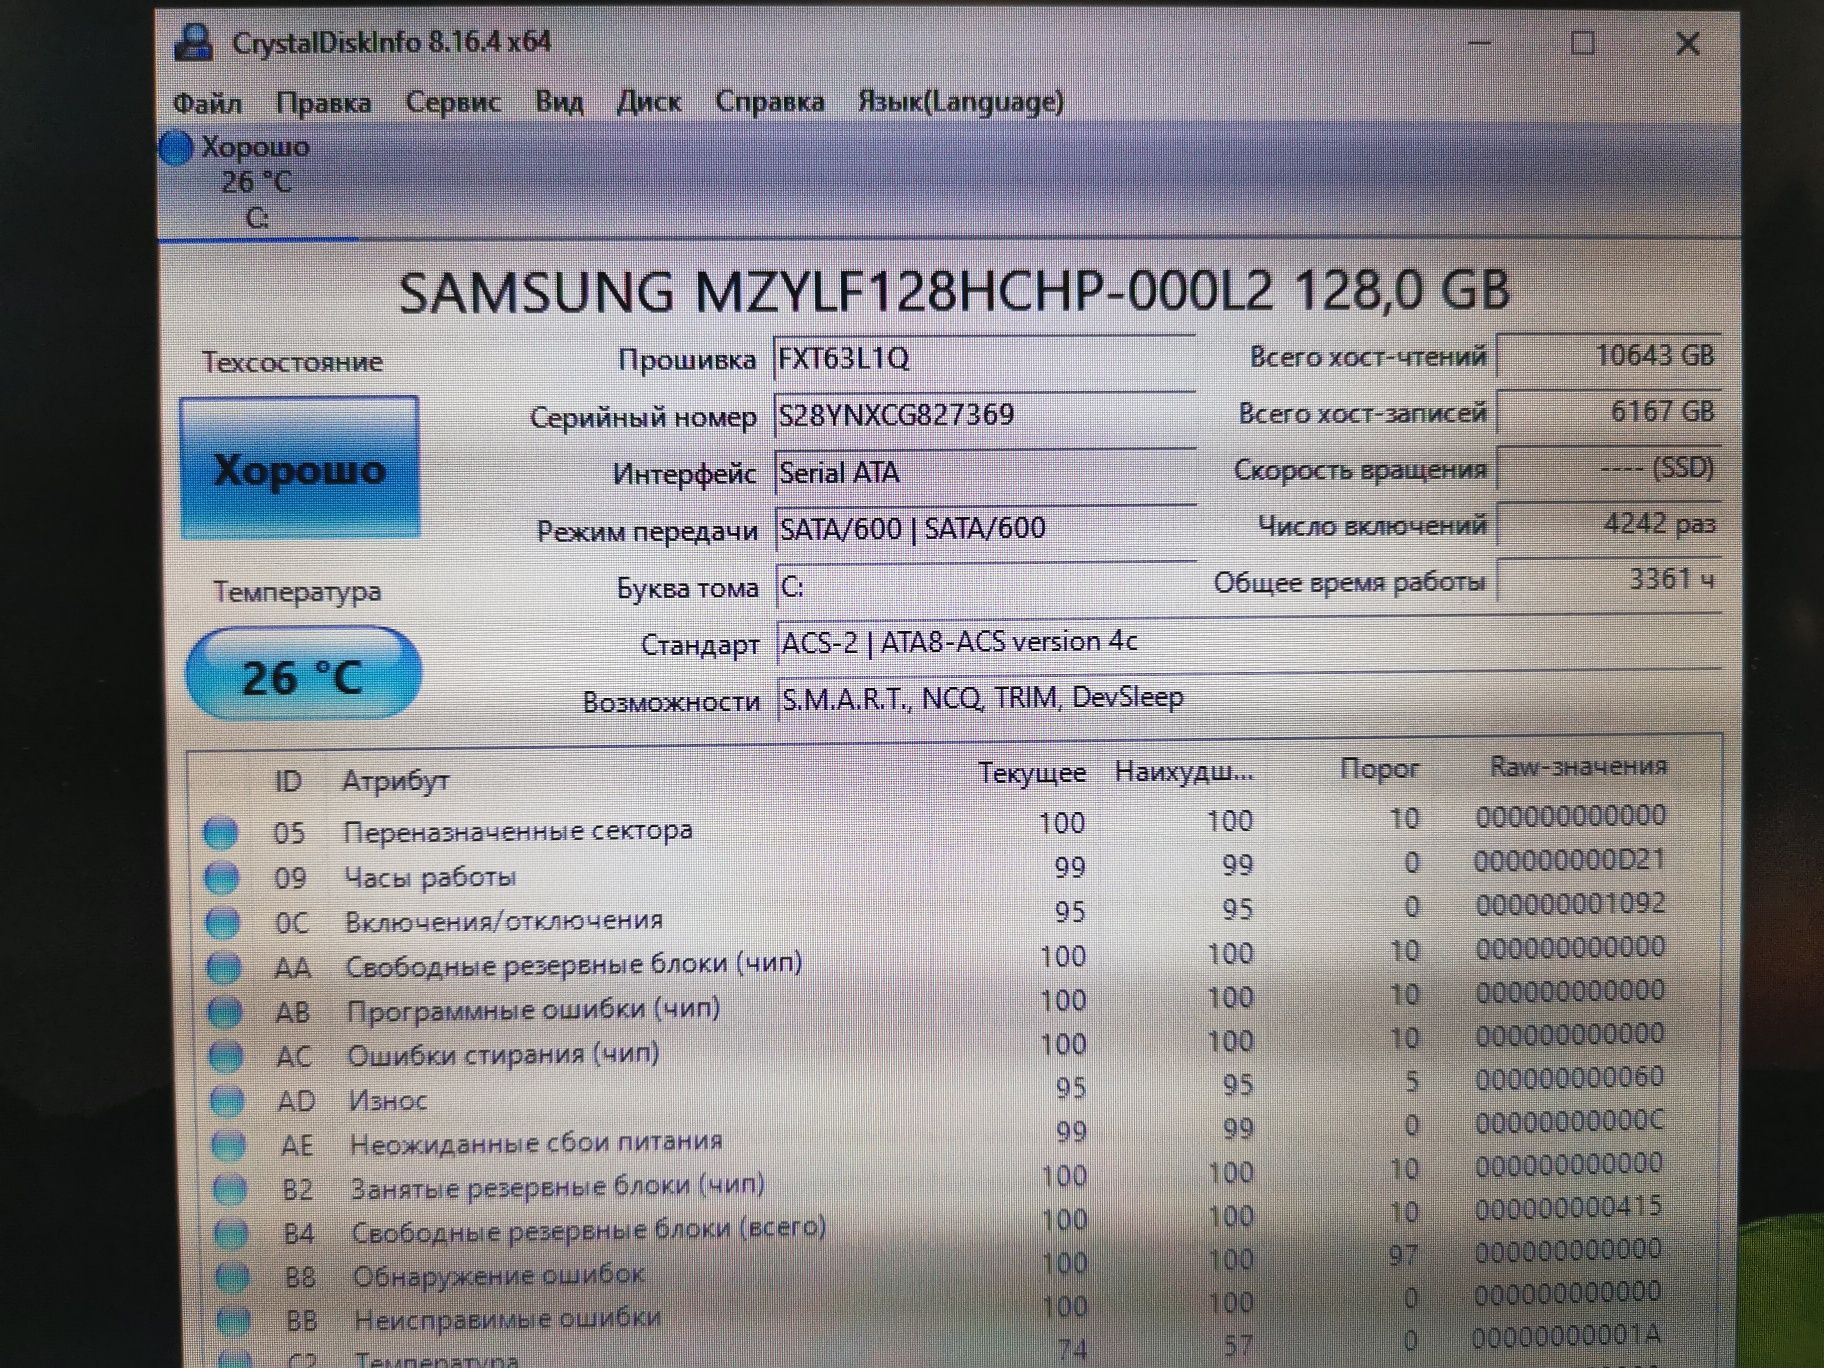Select the C: disk status indicator icon
This screenshot has width=1824, height=1368.
[x=176, y=149]
